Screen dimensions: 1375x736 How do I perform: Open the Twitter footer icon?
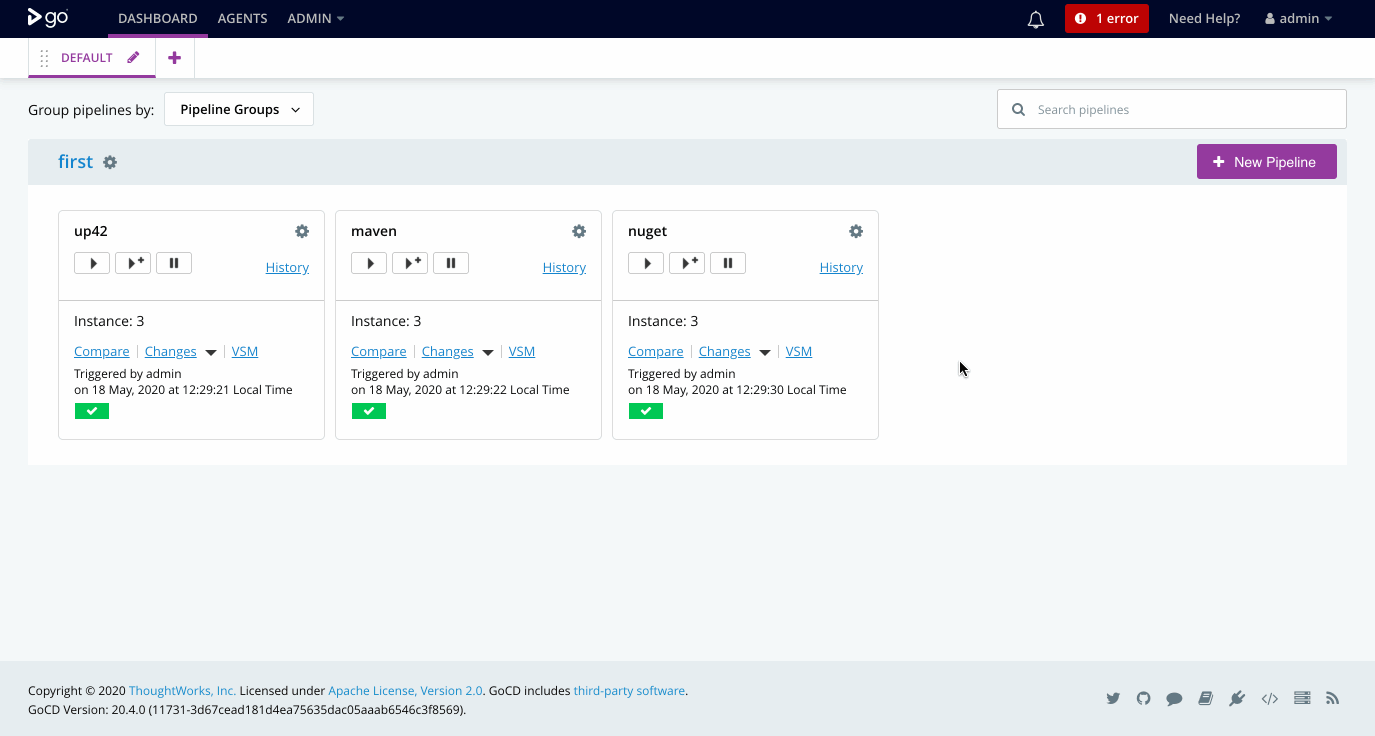coord(1113,698)
